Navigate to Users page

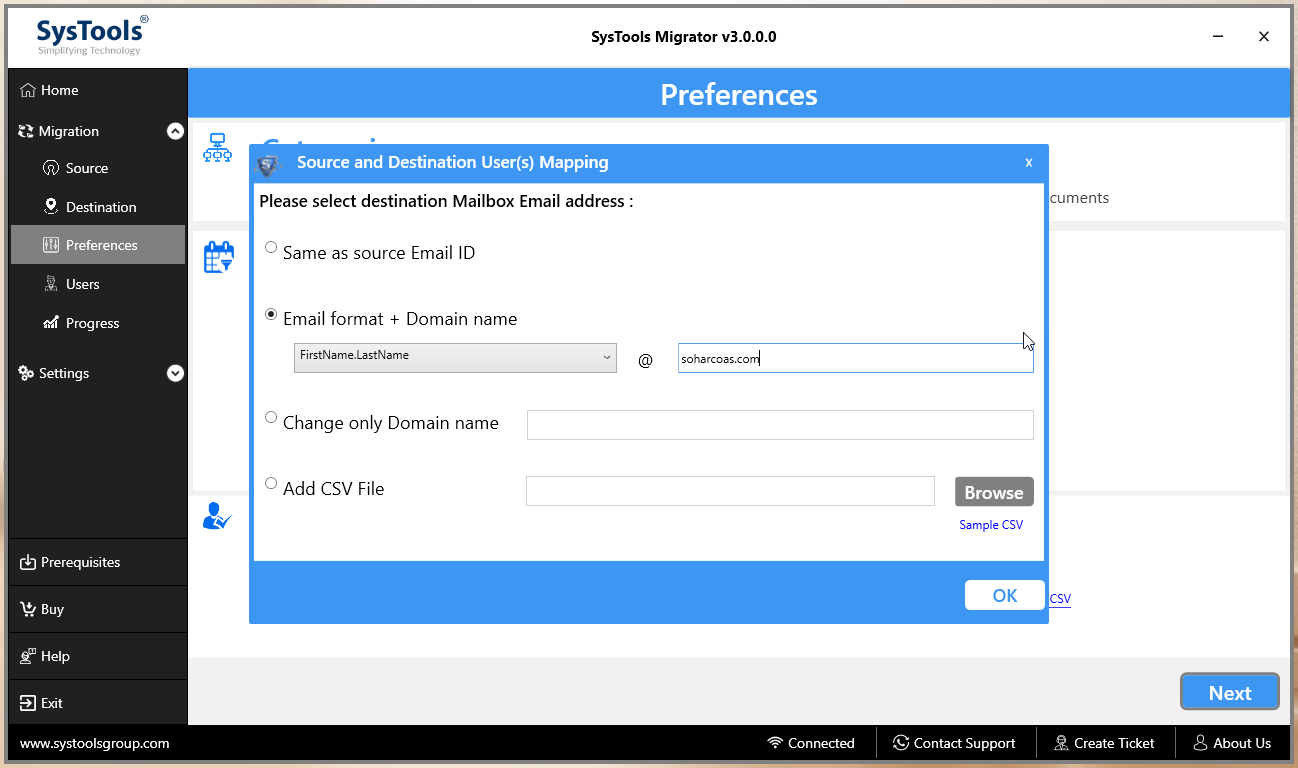pyautogui.click(x=98, y=284)
